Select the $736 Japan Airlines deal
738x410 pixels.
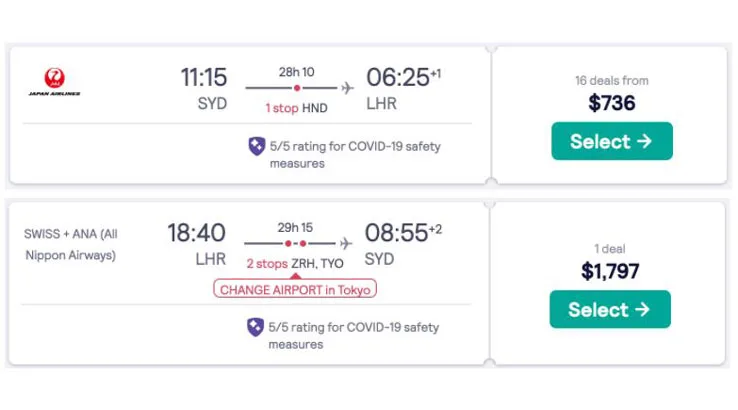[611, 141]
